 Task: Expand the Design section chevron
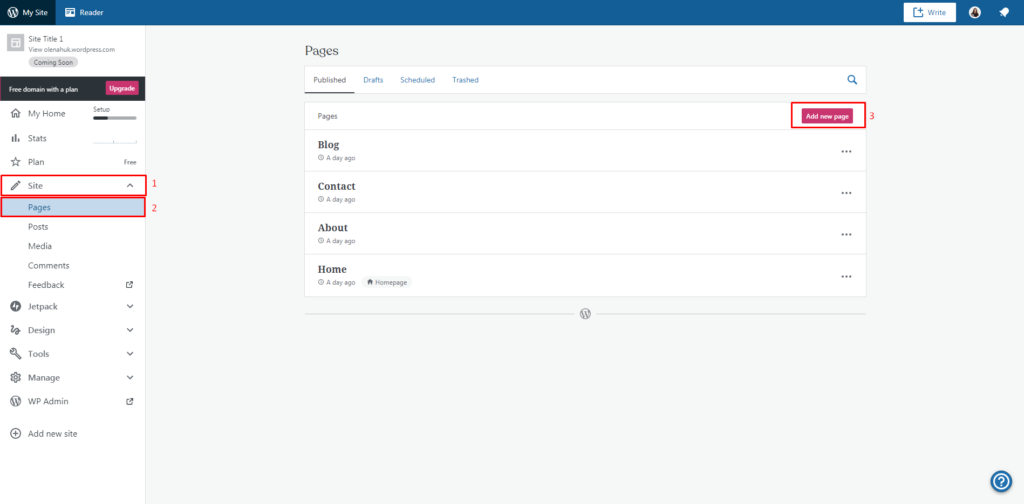click(x=130, y=330)
